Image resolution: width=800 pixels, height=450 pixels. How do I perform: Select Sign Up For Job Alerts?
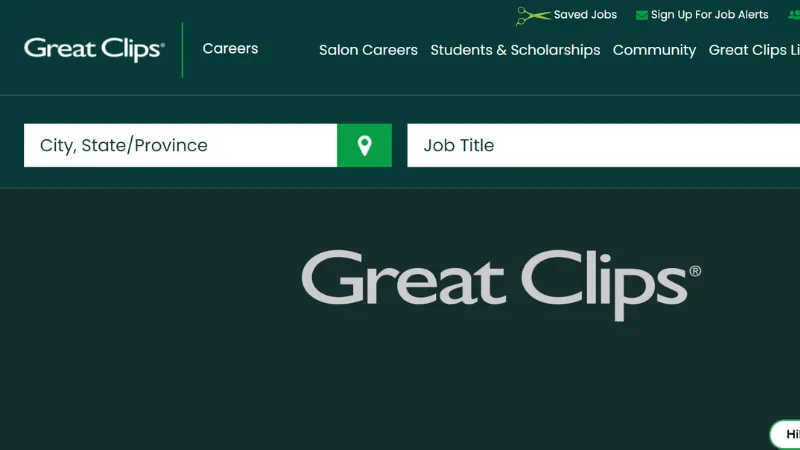point(709,15)
